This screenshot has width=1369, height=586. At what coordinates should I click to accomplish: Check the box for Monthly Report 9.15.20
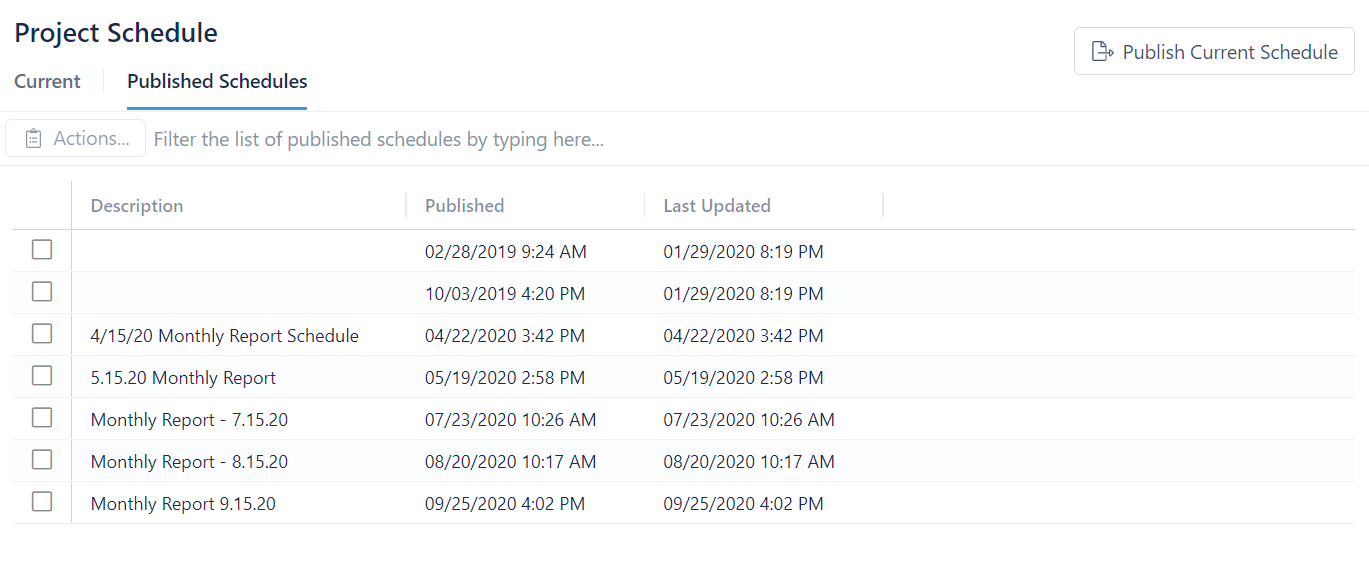tap(42, 502)
